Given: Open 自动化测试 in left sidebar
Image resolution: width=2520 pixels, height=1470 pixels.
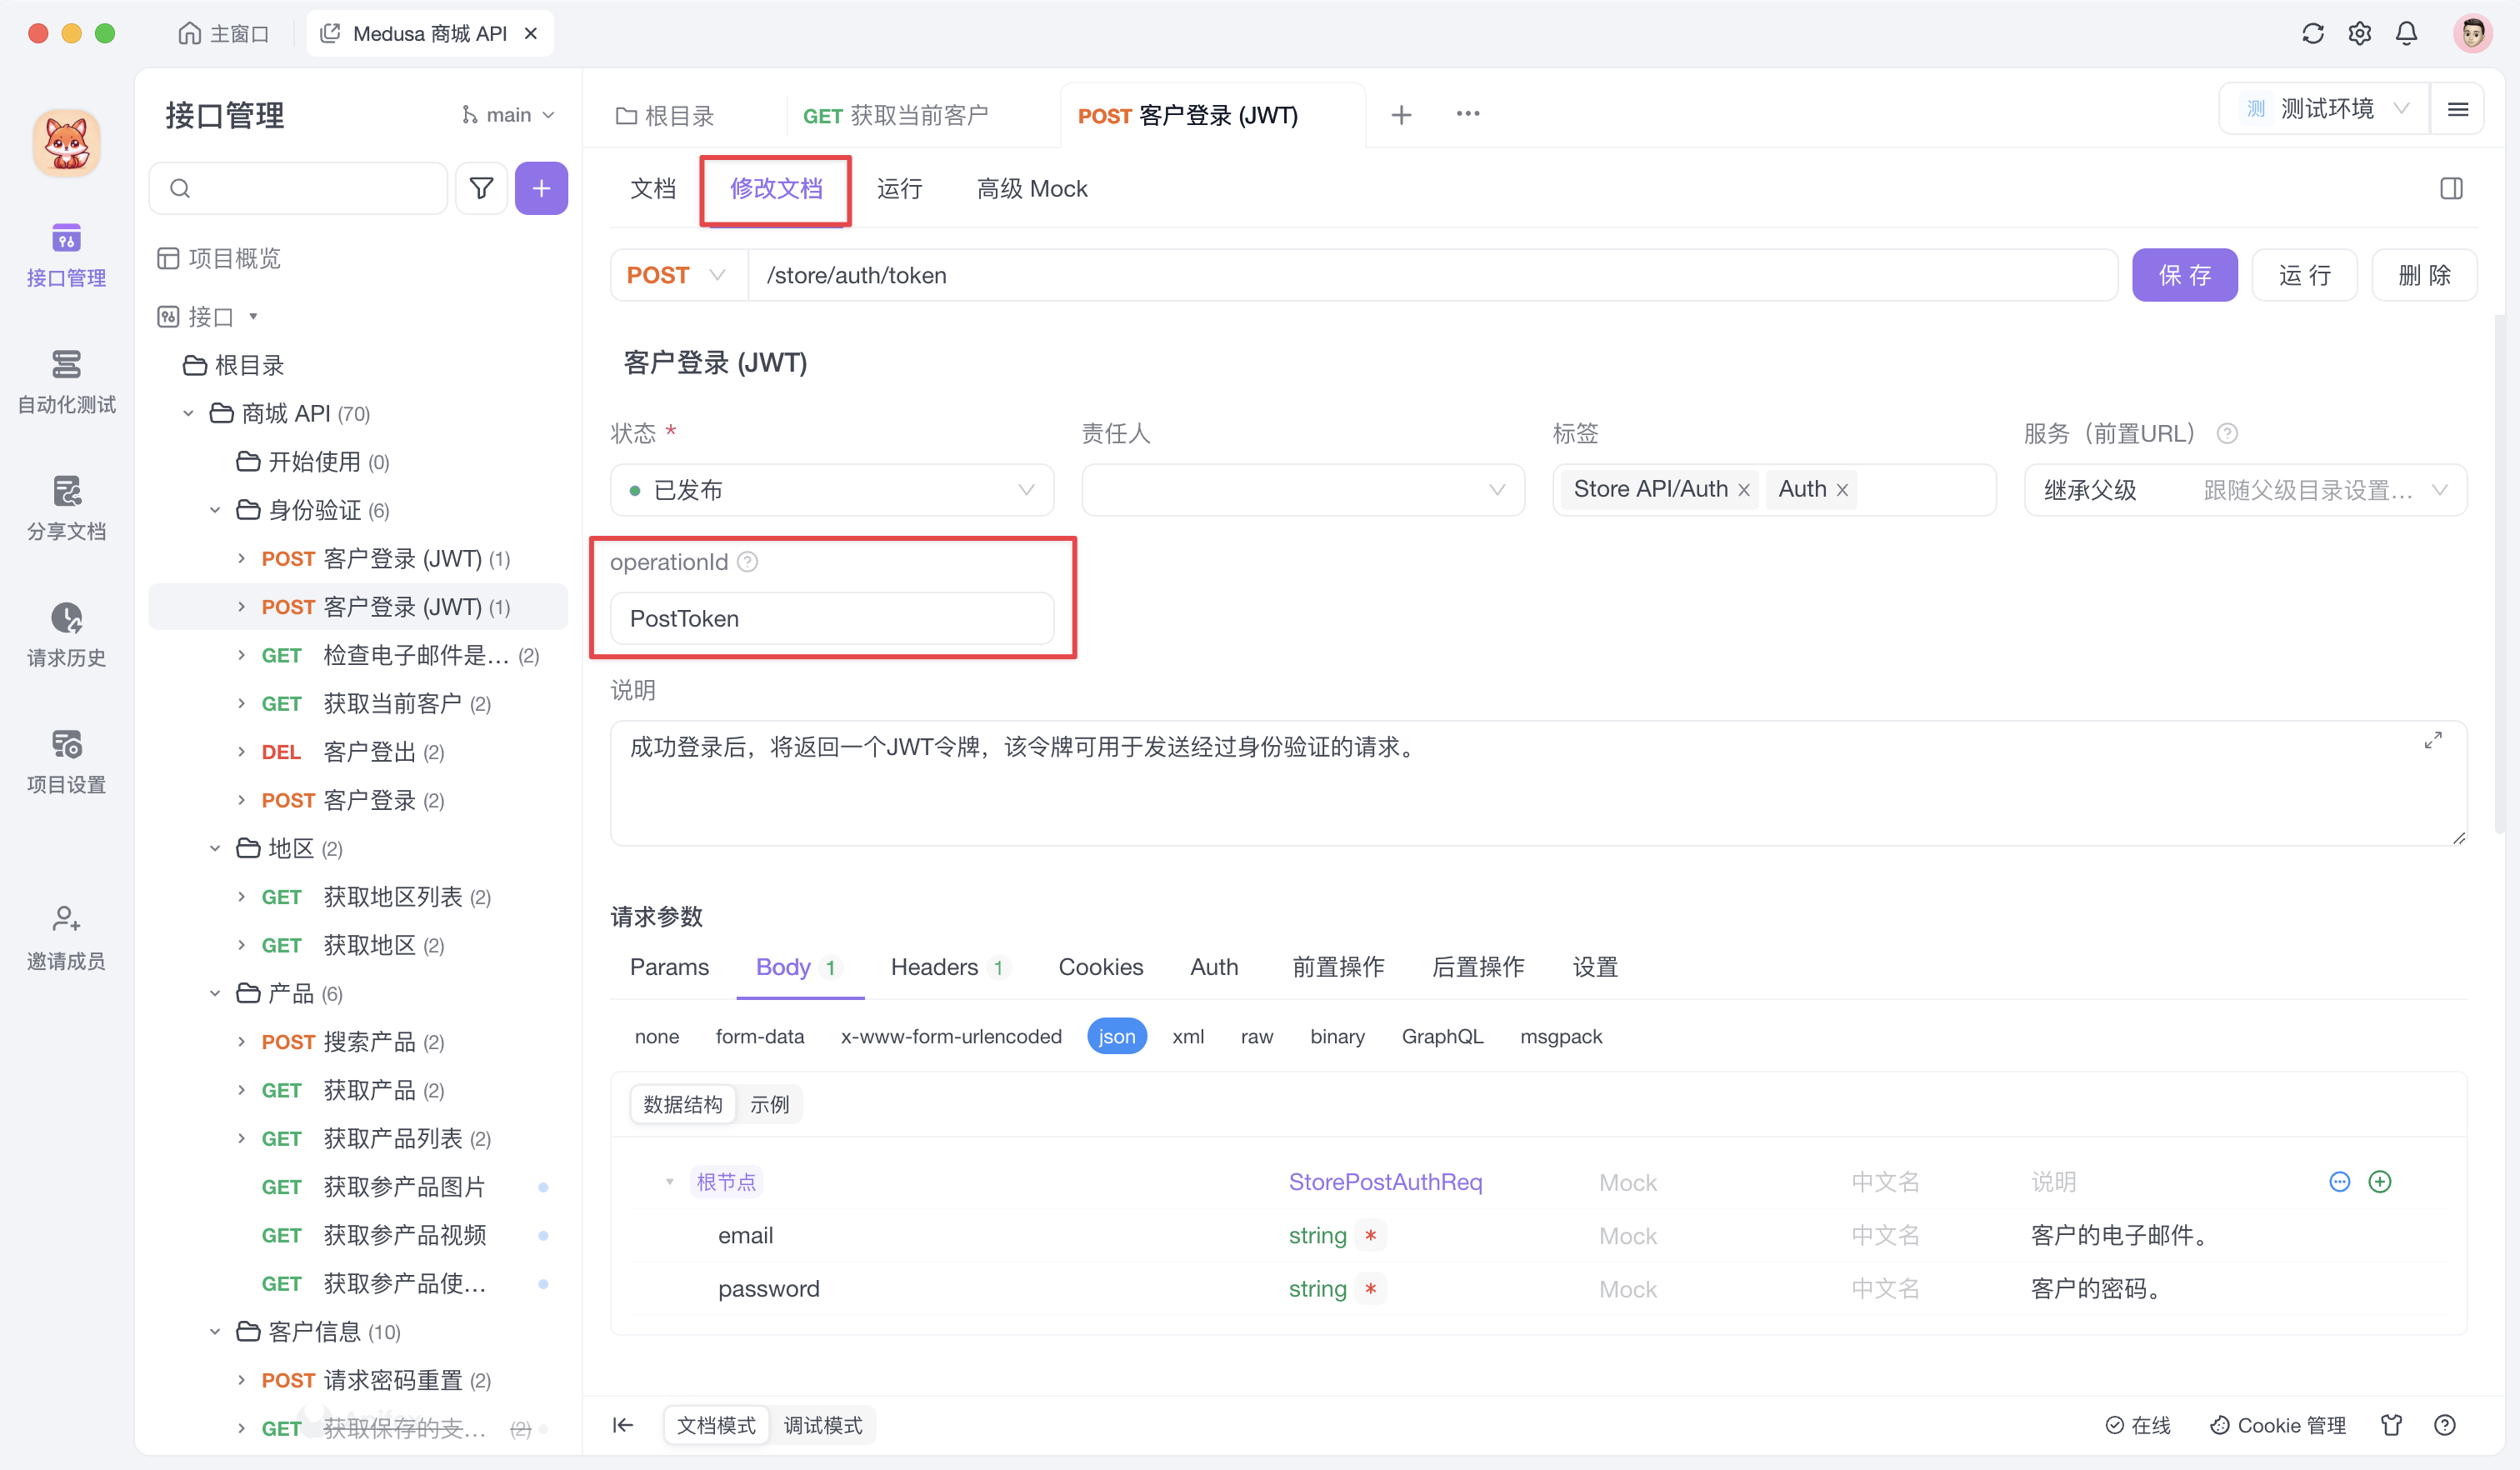Looking at the screenshot, I should tap(66, 381).
